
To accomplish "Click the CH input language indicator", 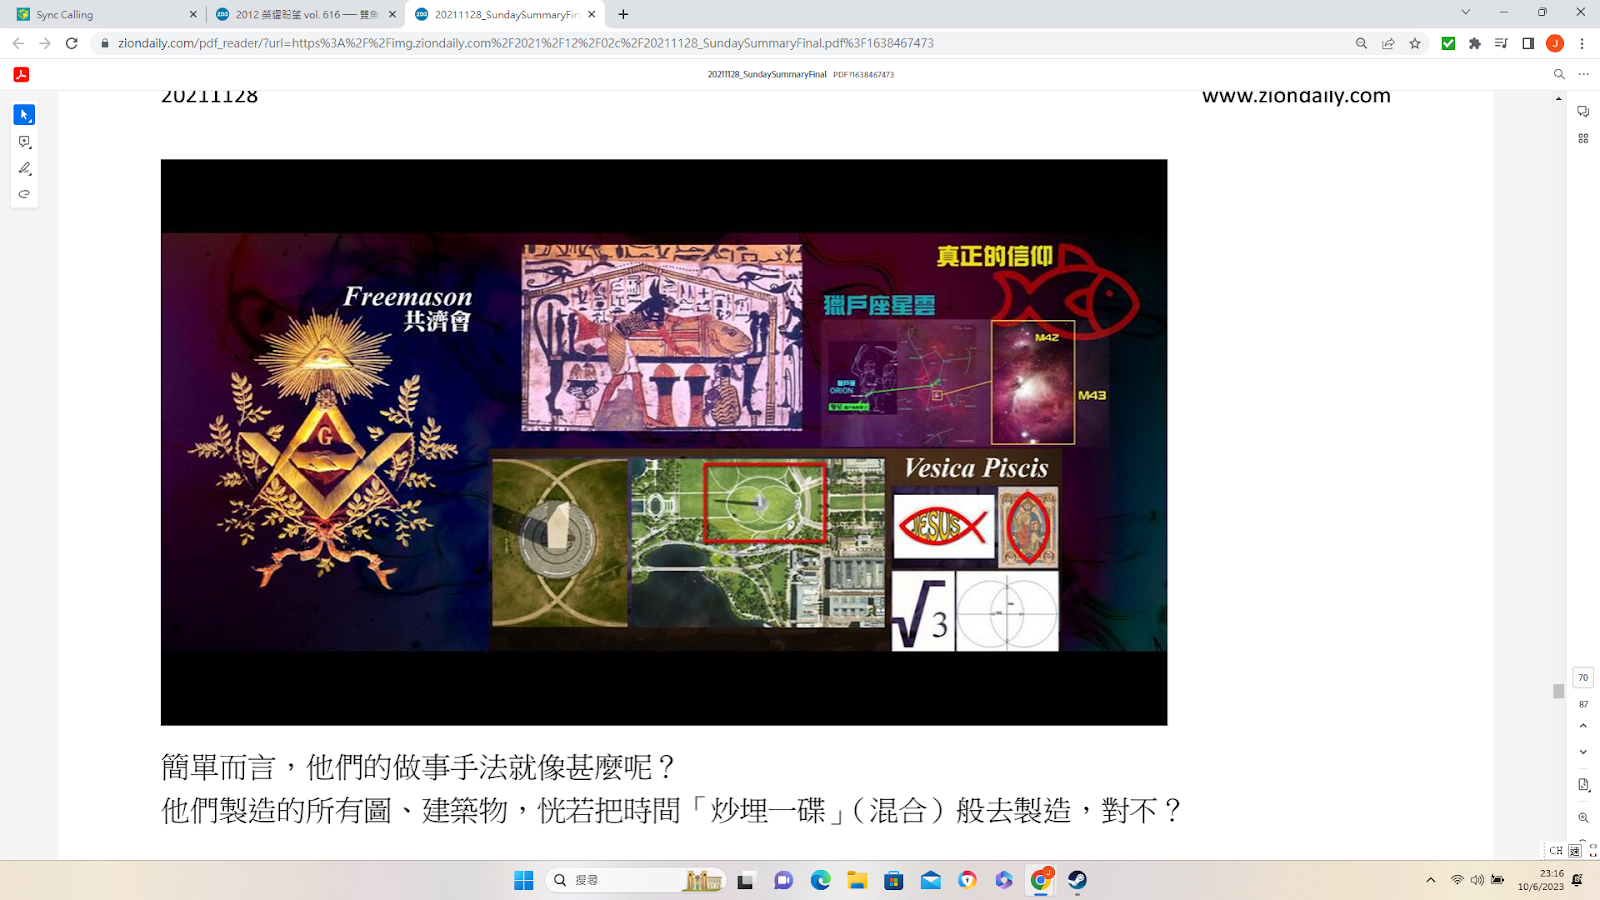I will coord(1556,851).
